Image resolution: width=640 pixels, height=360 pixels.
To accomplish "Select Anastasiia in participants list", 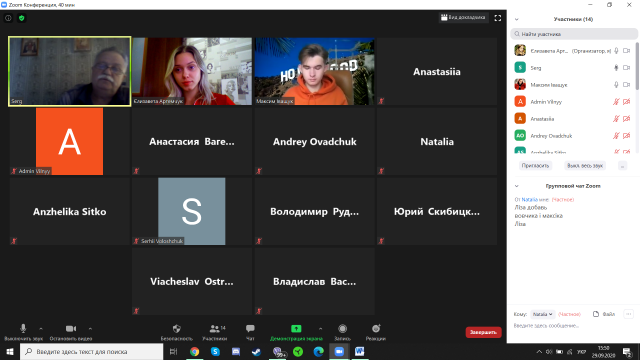I will click(573, 119).
